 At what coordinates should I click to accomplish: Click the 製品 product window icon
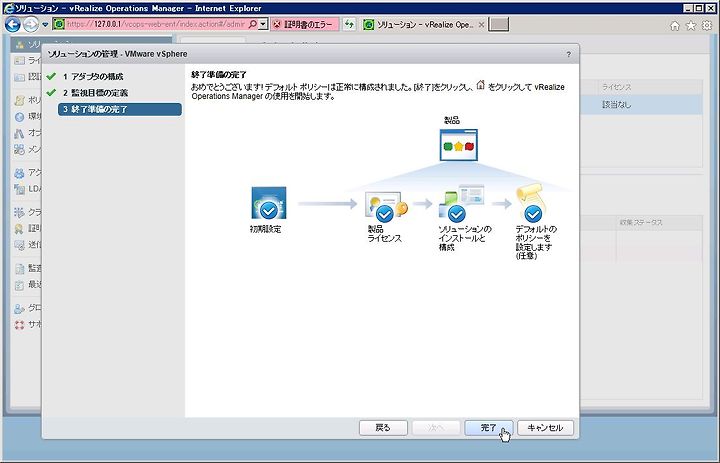(459, 145)
